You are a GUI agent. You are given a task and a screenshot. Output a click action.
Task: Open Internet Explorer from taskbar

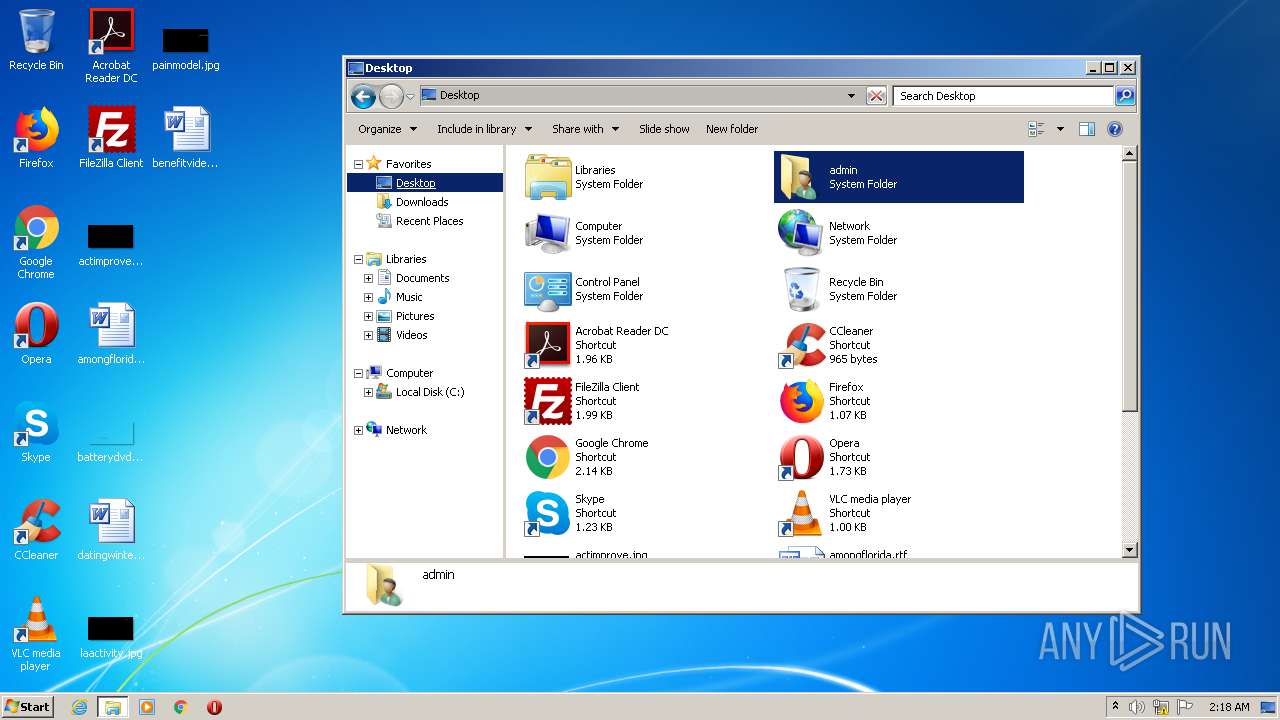(80, 707)
